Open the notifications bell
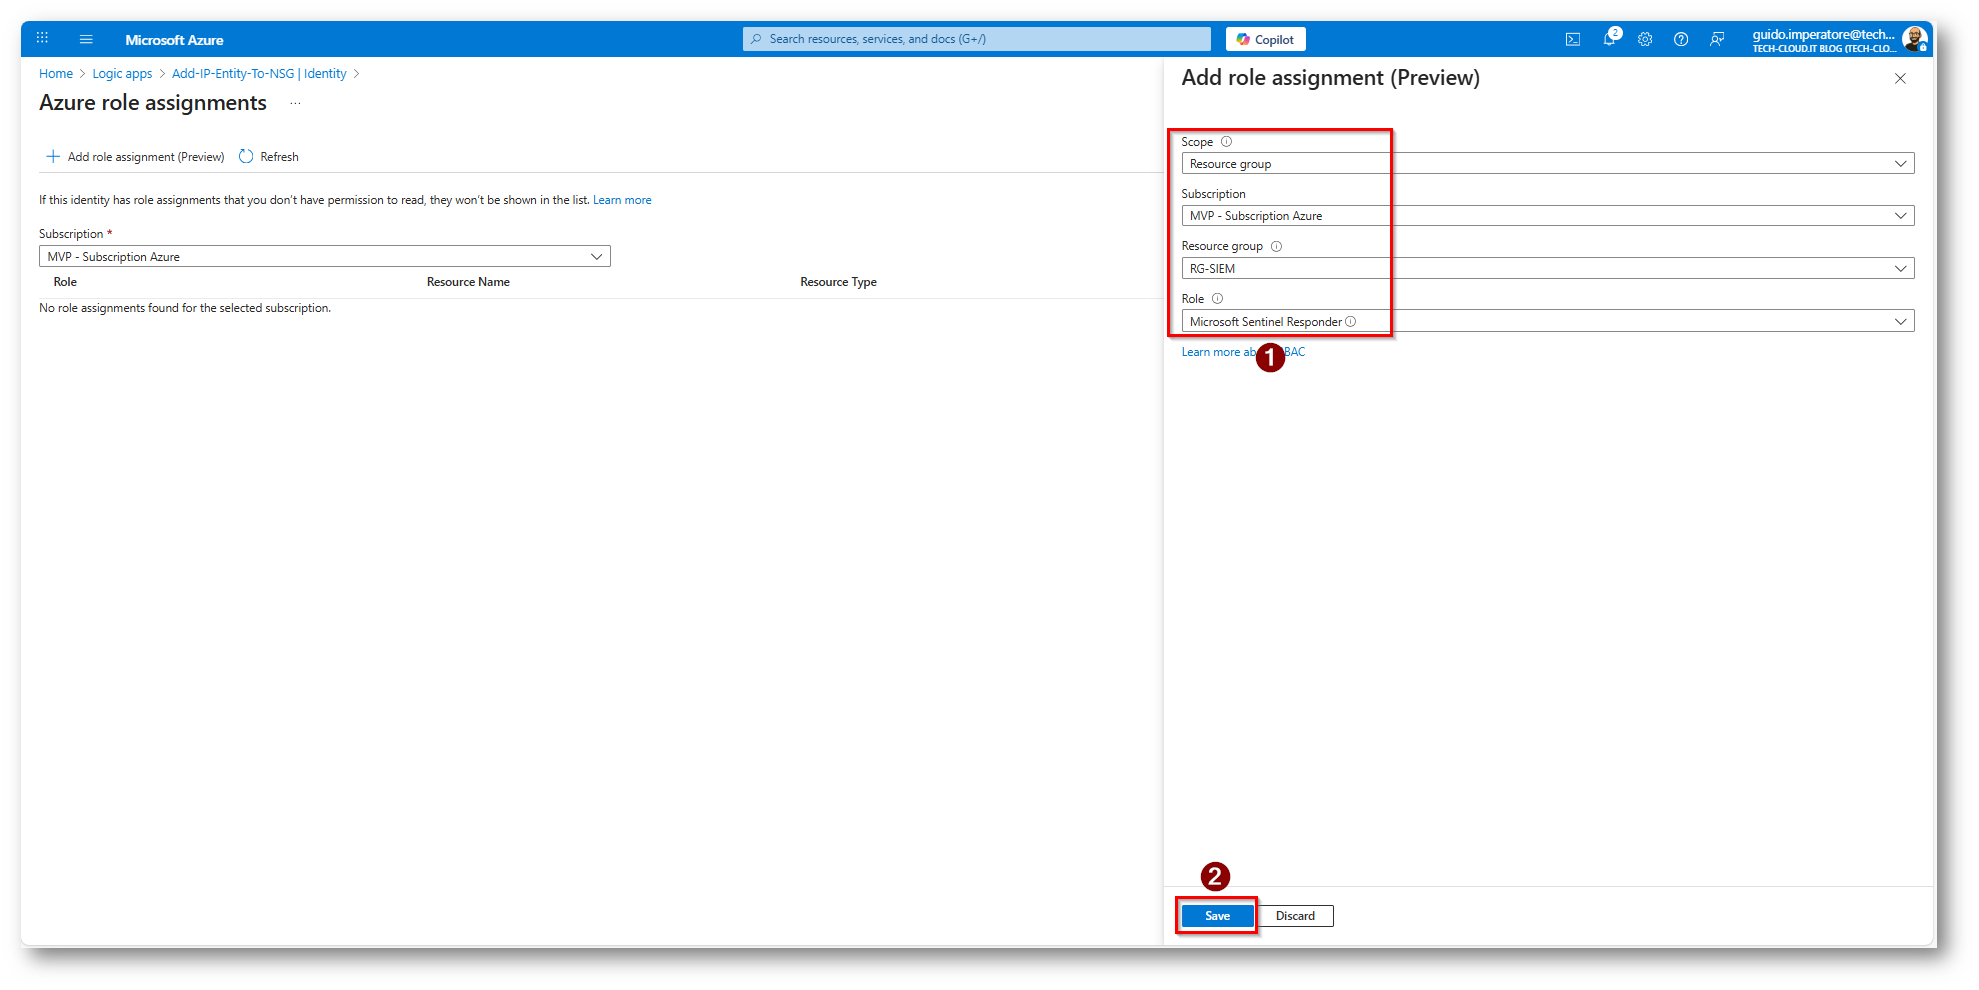1979x990 pixels. pyautogui.click(x=1609, y=39)
